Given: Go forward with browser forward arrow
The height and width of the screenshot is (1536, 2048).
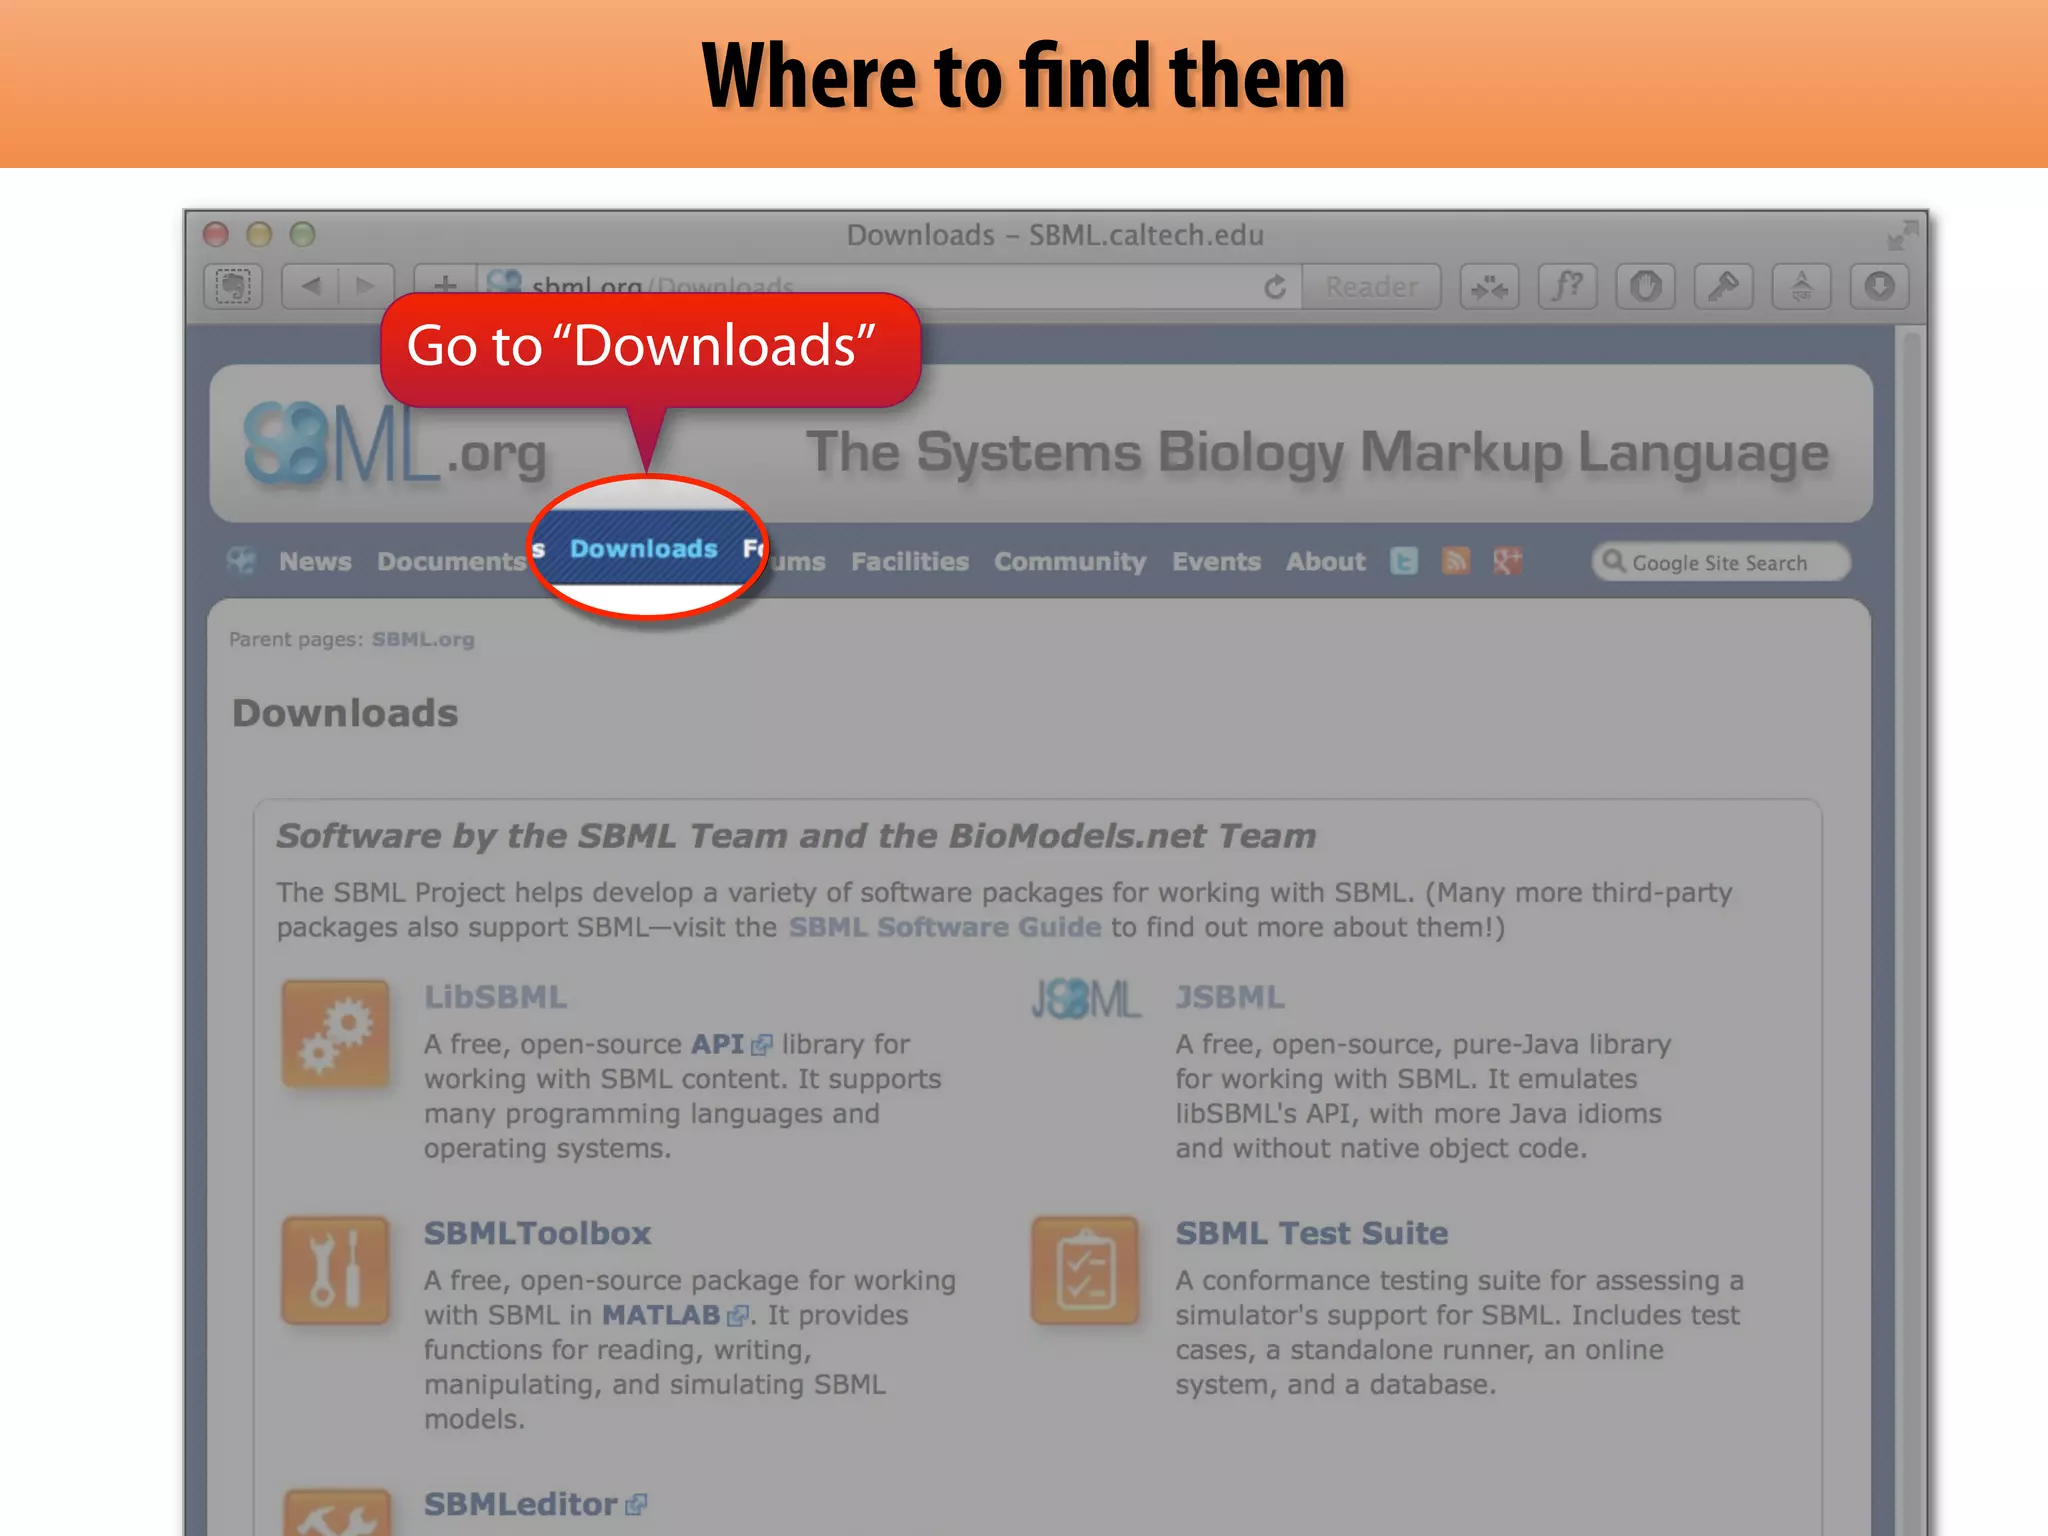Looking at the screenshot, I should point(366,287).
